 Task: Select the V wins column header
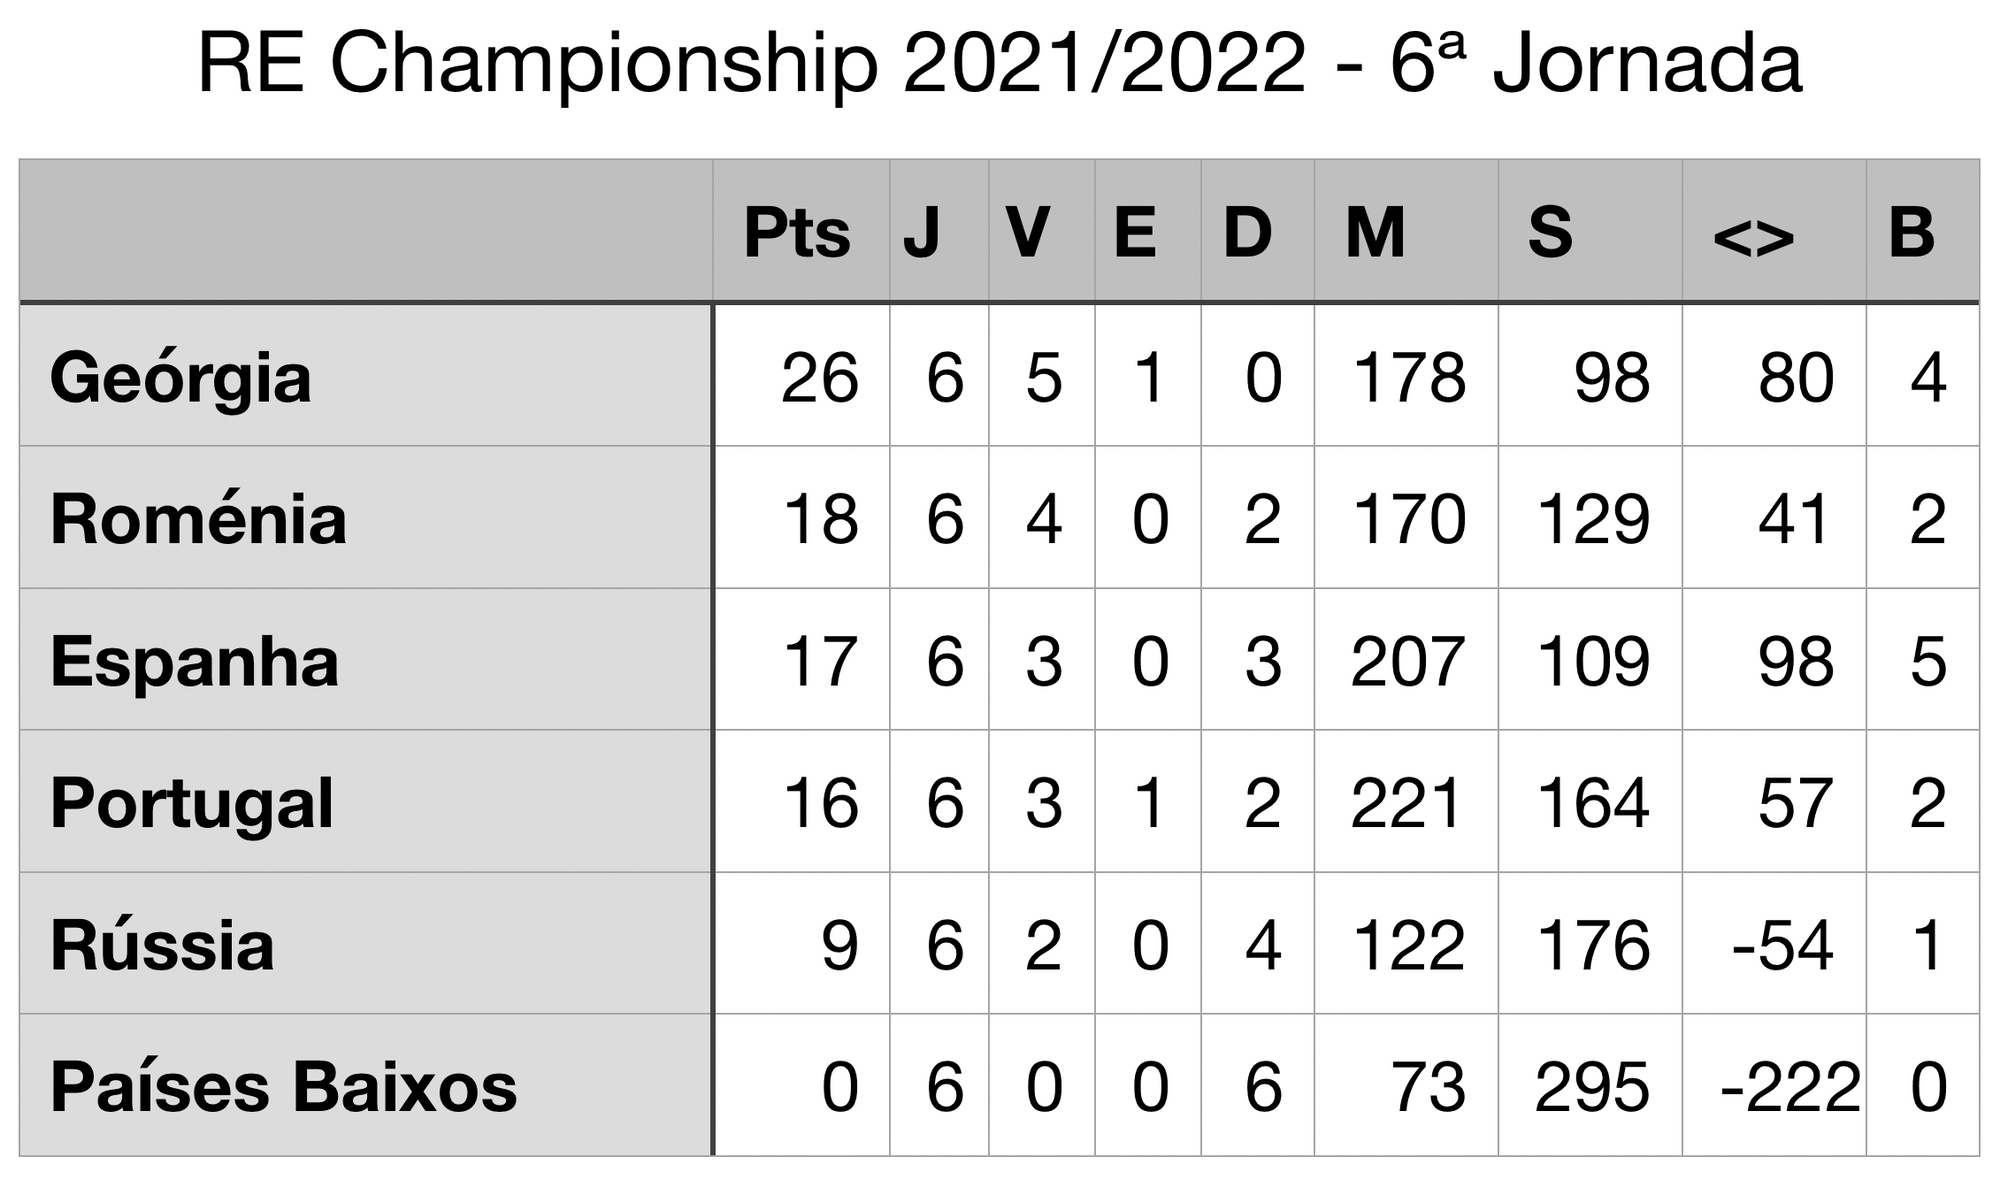1028,233
